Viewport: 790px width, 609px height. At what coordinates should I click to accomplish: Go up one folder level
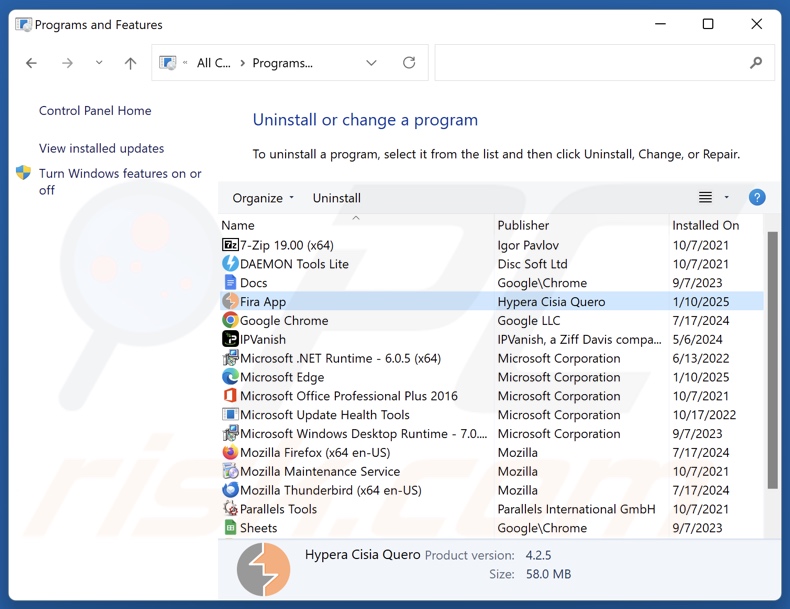pyautogui.click(x=130, y=63)
